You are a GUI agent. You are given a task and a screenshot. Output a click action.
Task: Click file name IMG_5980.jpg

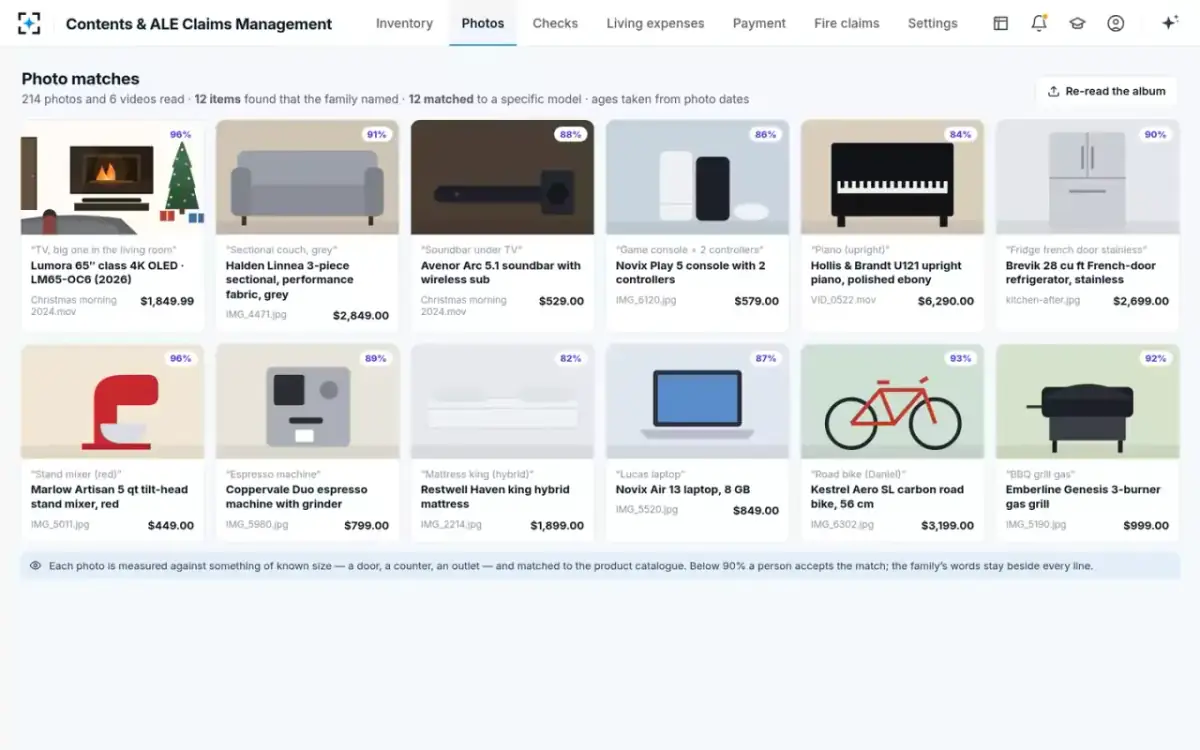tap(257, 524)
